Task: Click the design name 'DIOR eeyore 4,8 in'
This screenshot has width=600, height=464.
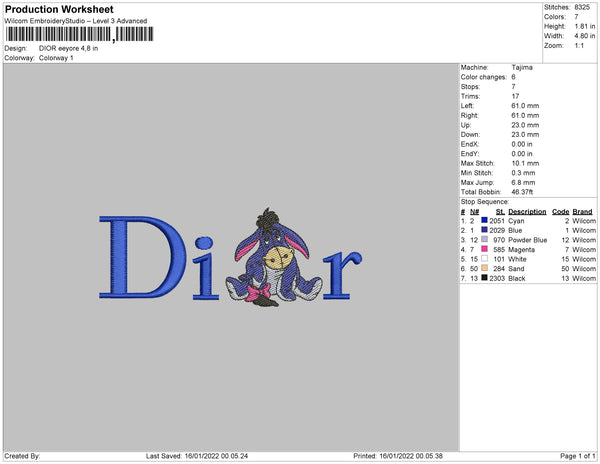Action: click(x=68, y=49)
